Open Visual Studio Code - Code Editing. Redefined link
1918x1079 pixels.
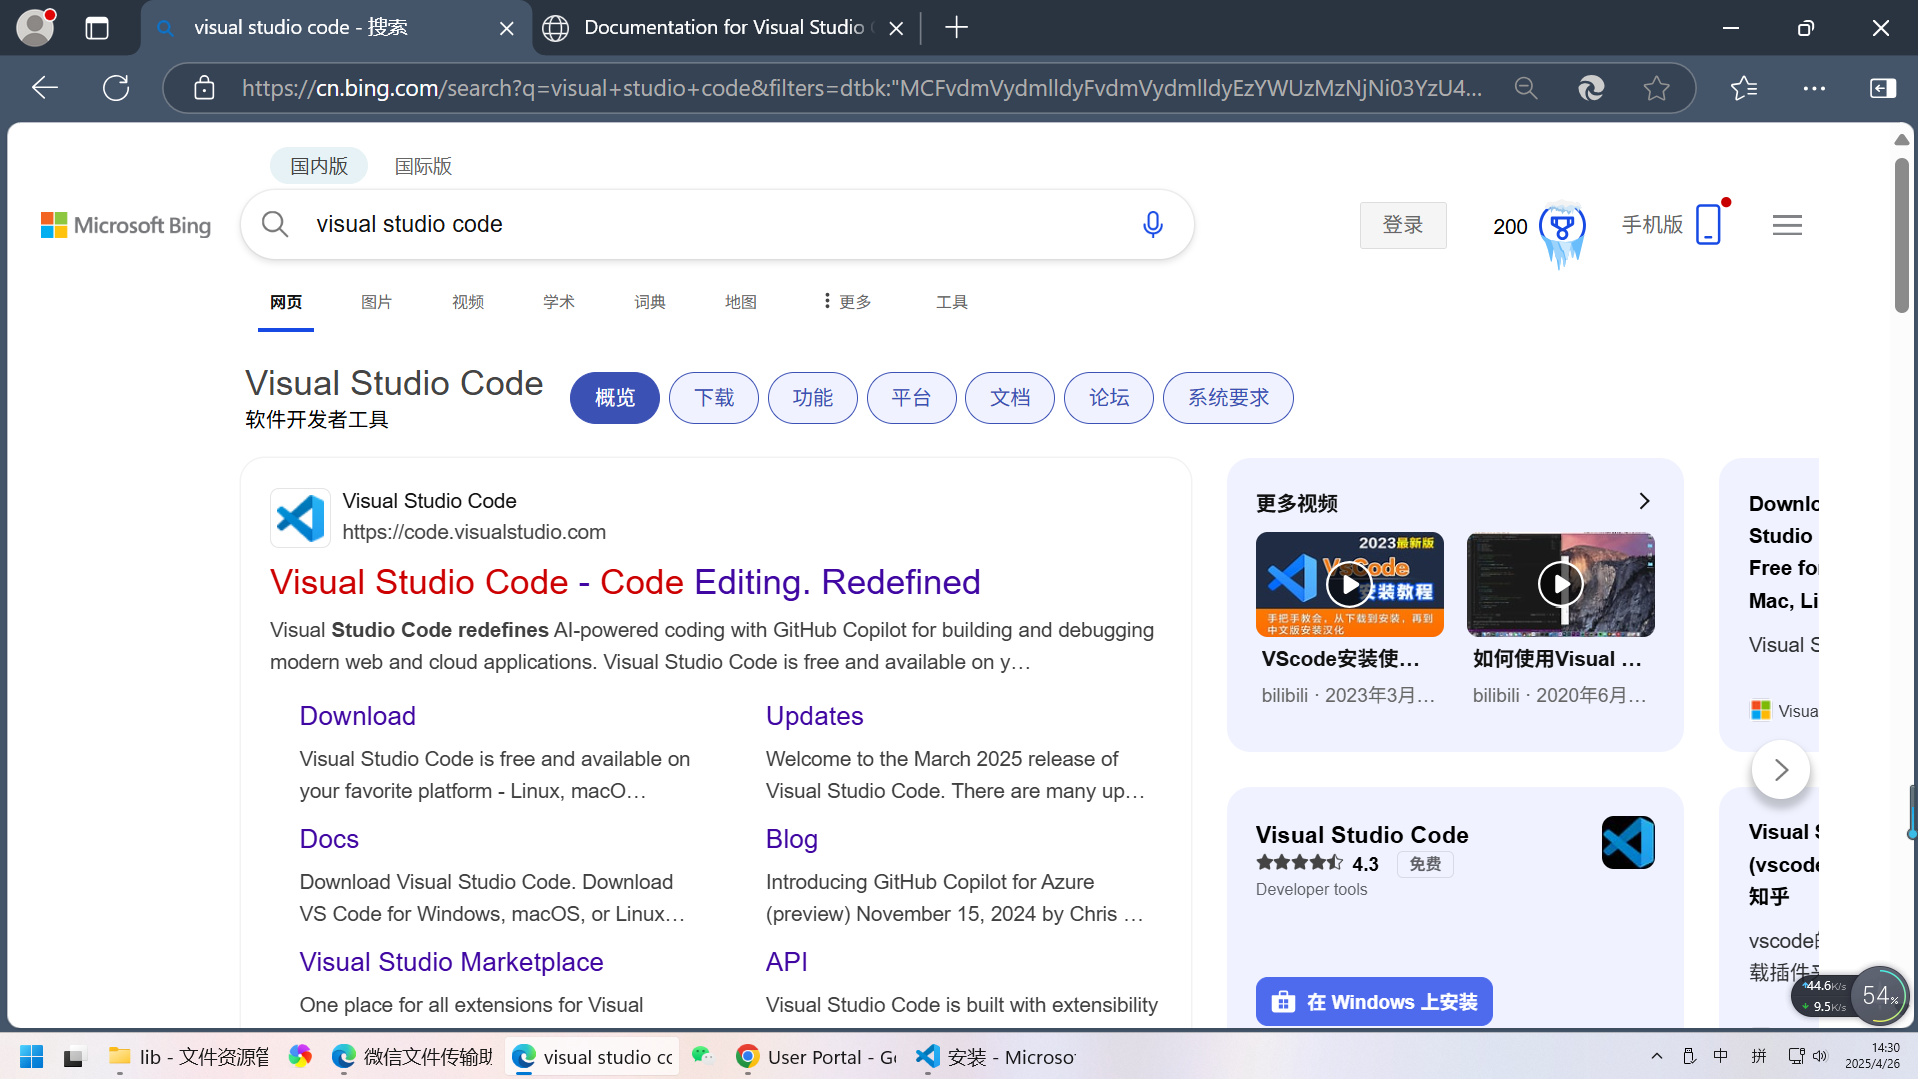pyautogui.click(x=625, y=583)
